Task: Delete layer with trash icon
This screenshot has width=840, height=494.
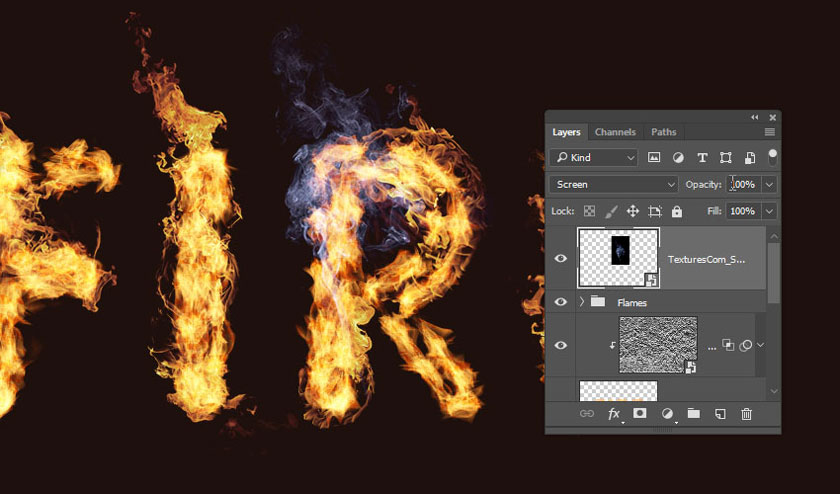Action: [x=746, y=414]
